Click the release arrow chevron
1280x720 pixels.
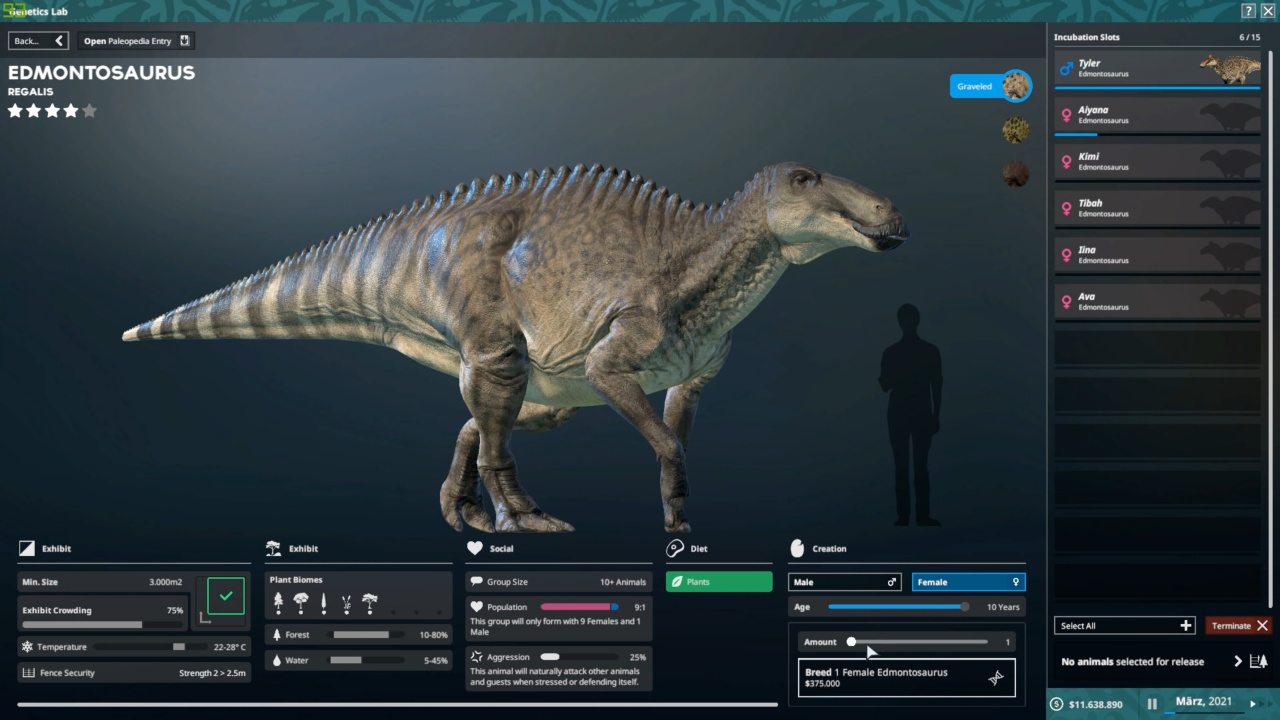[x=1238, y=661]
